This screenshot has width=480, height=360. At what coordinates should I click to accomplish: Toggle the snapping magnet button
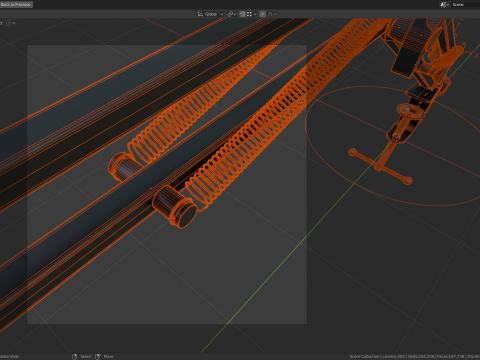[x=242, y=14]
